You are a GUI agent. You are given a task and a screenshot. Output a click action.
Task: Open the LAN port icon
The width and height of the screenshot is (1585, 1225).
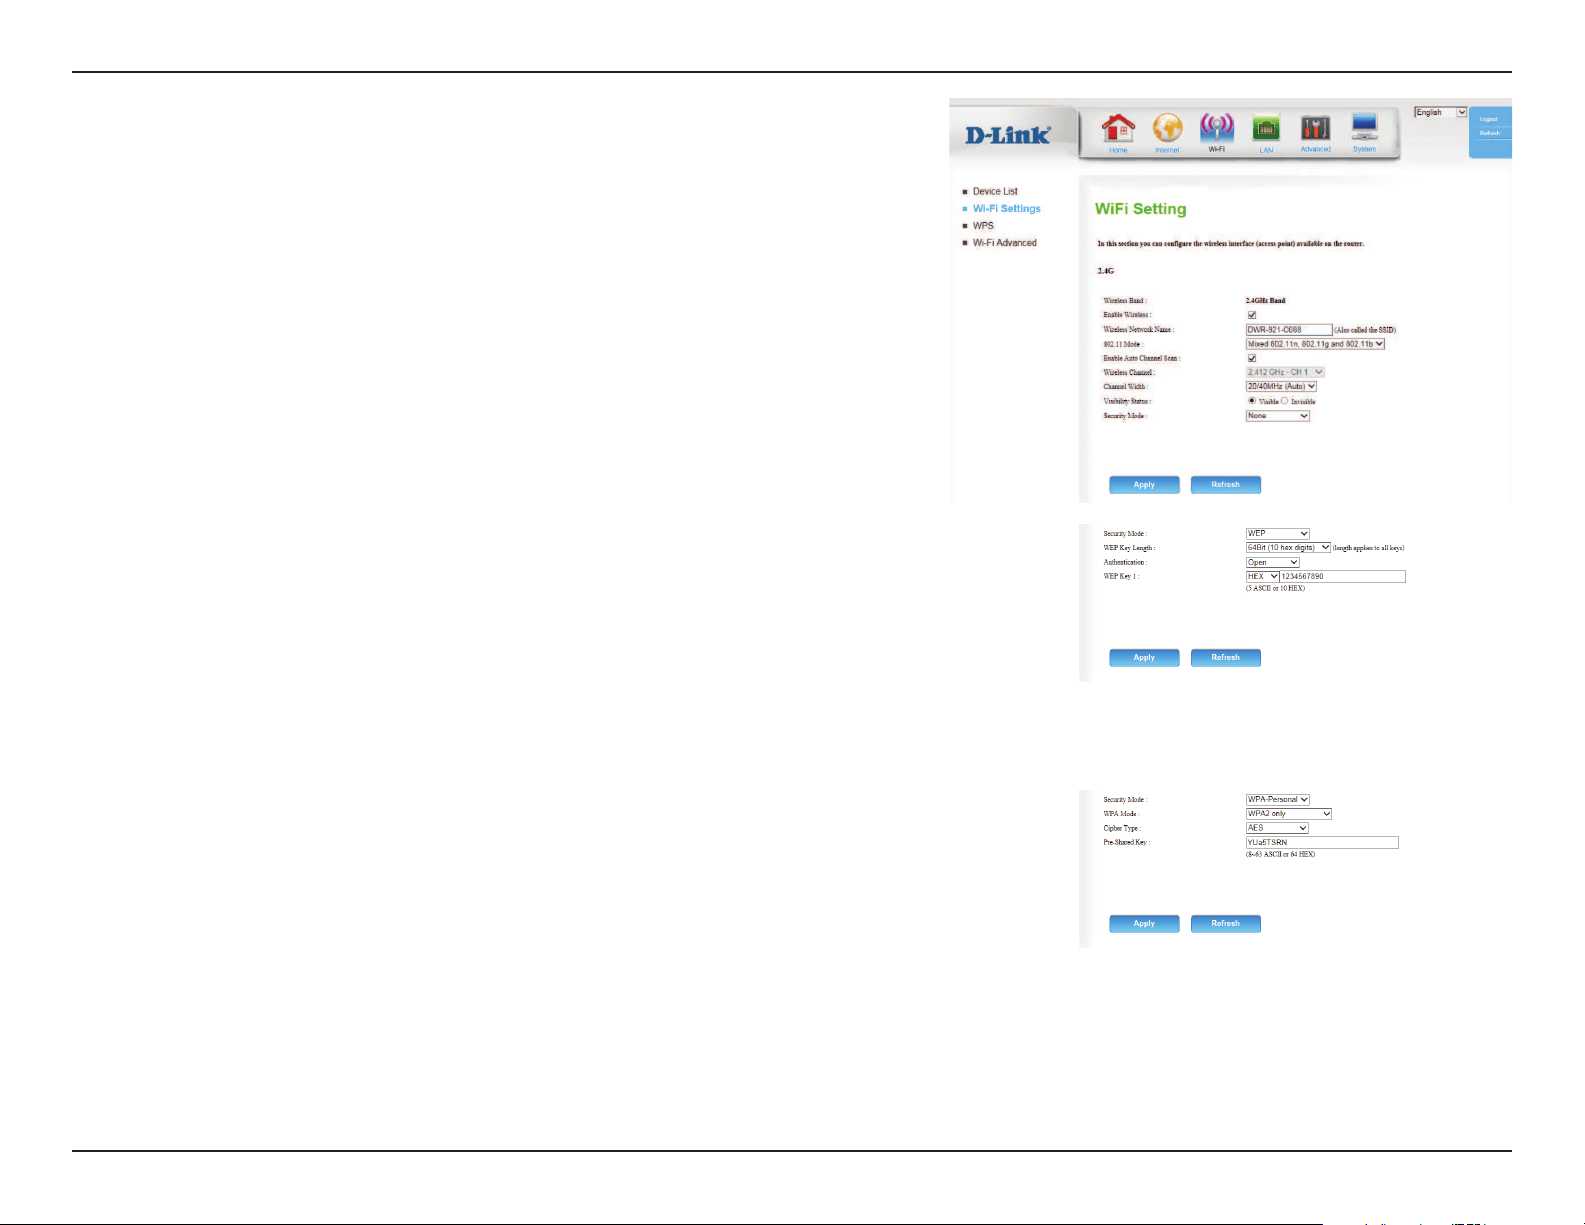[x=1266, y=128]
